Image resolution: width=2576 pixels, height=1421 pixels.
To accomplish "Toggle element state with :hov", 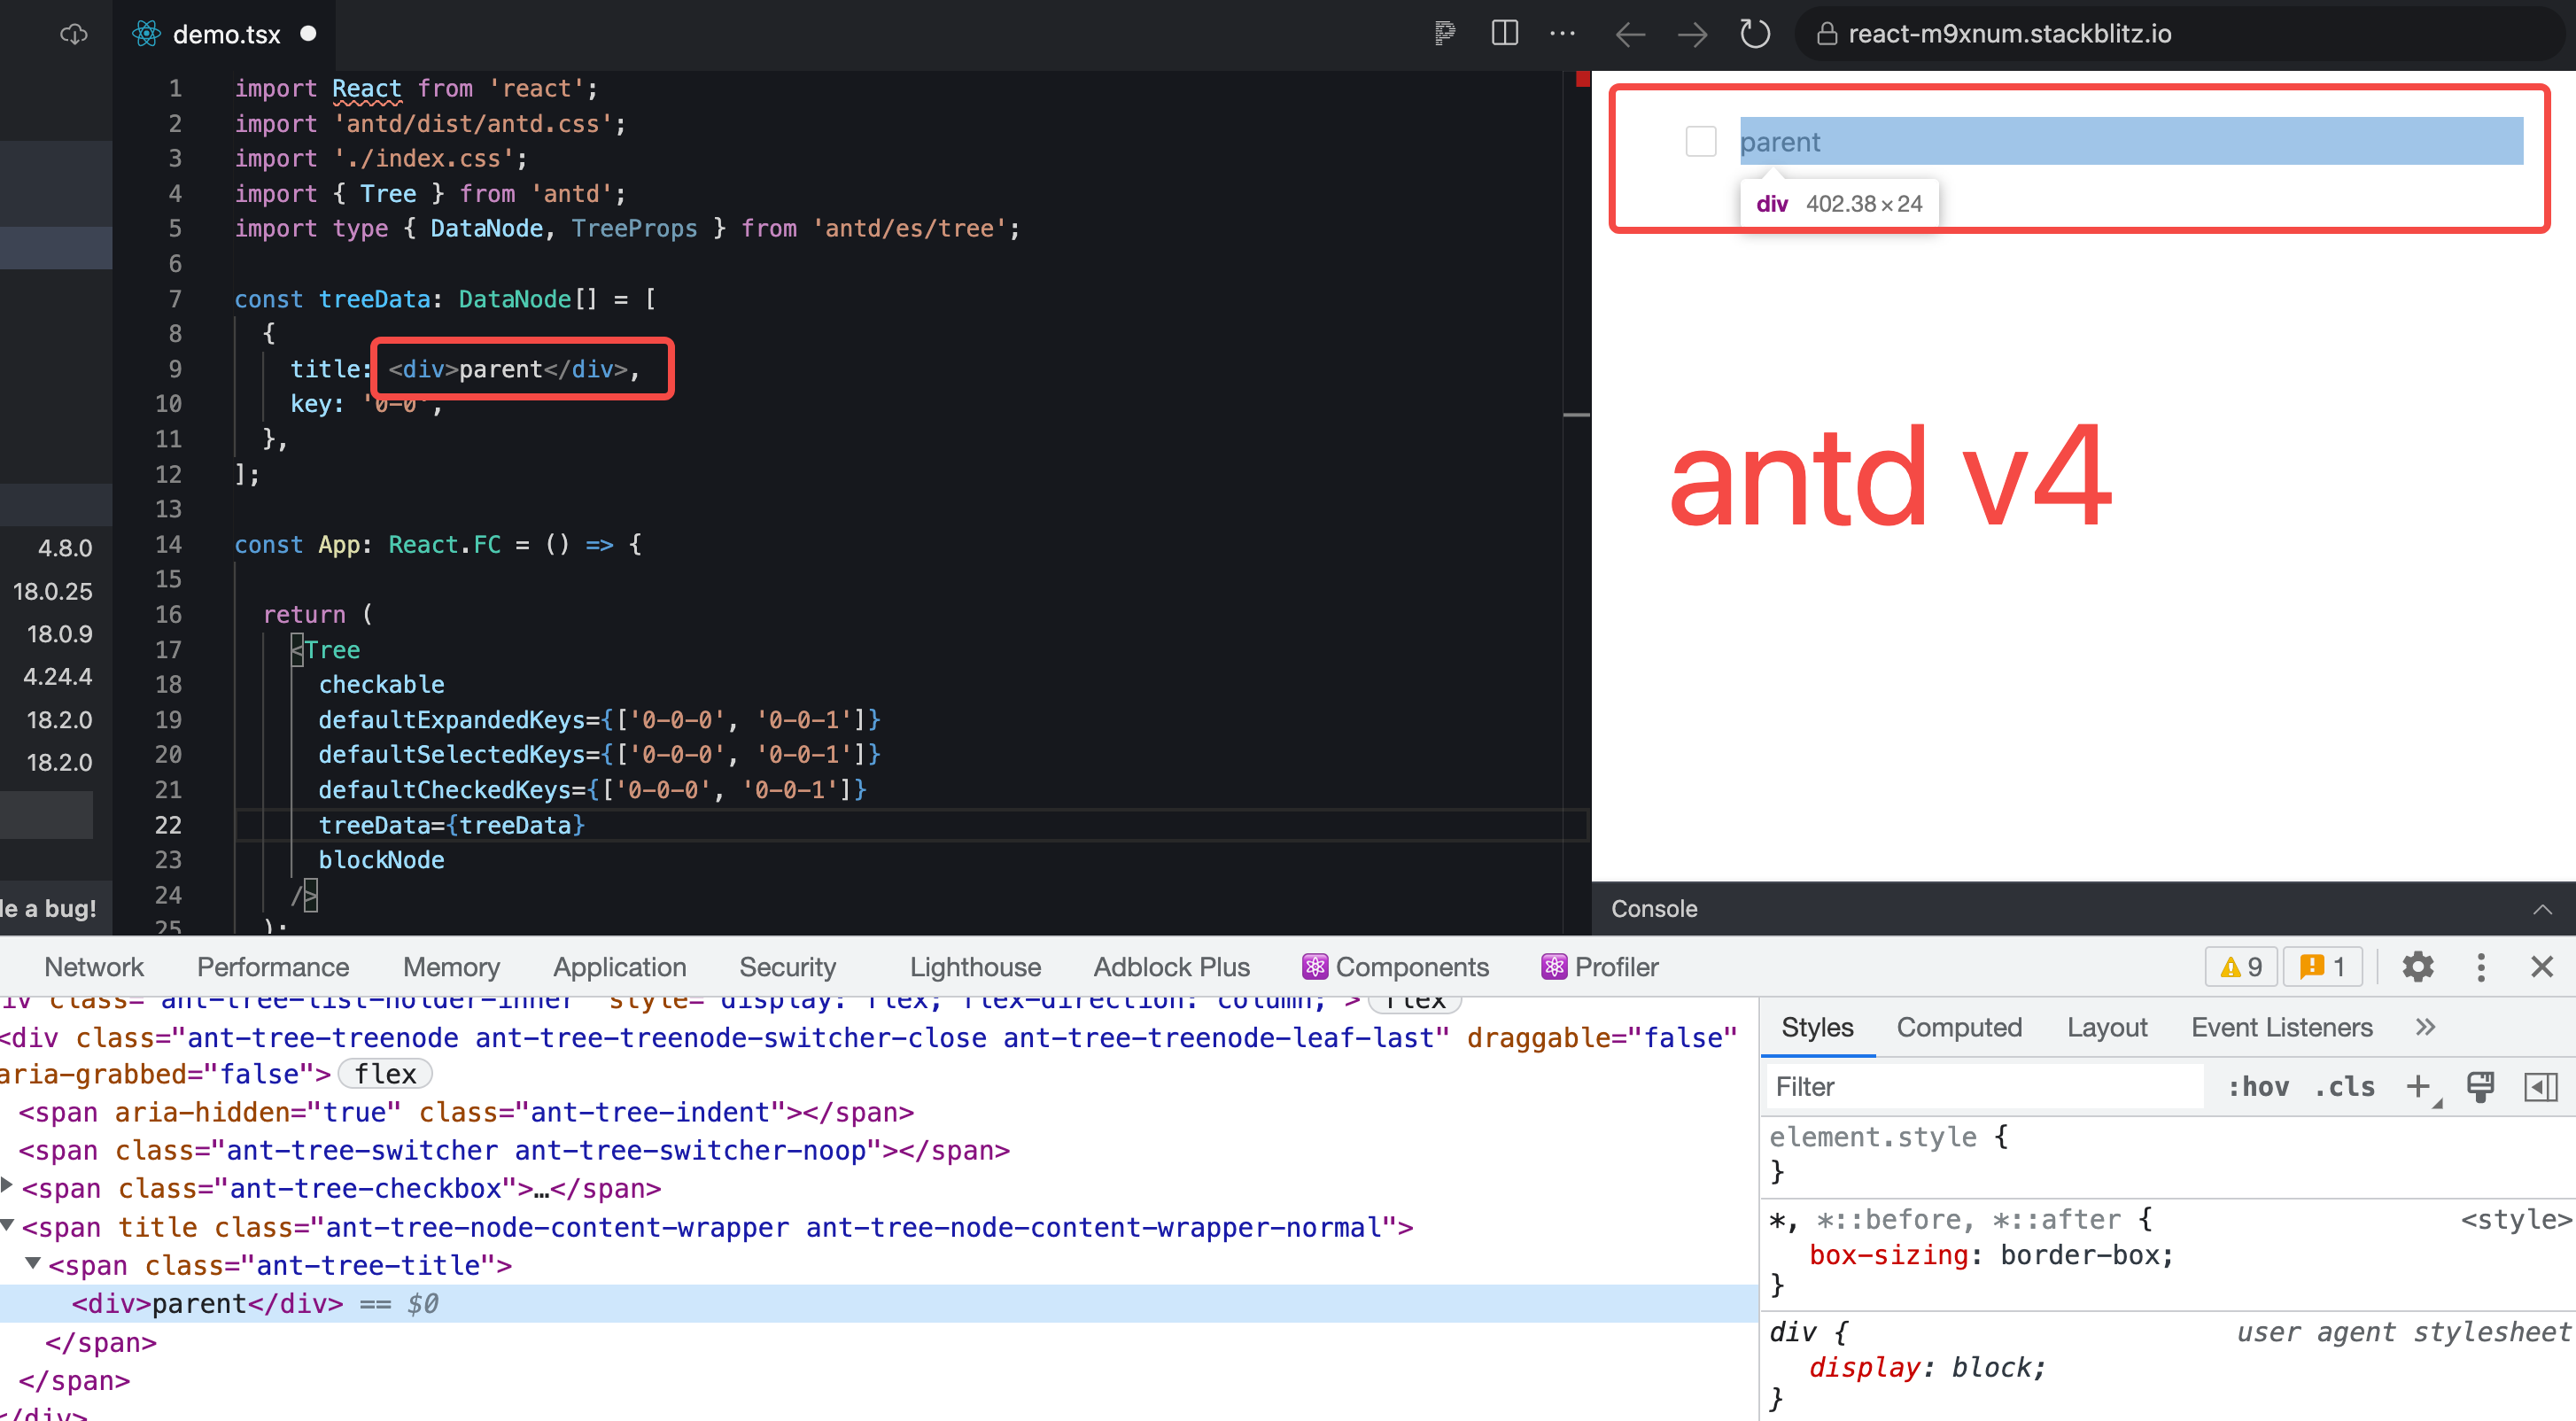I will pos(2259,1087).
